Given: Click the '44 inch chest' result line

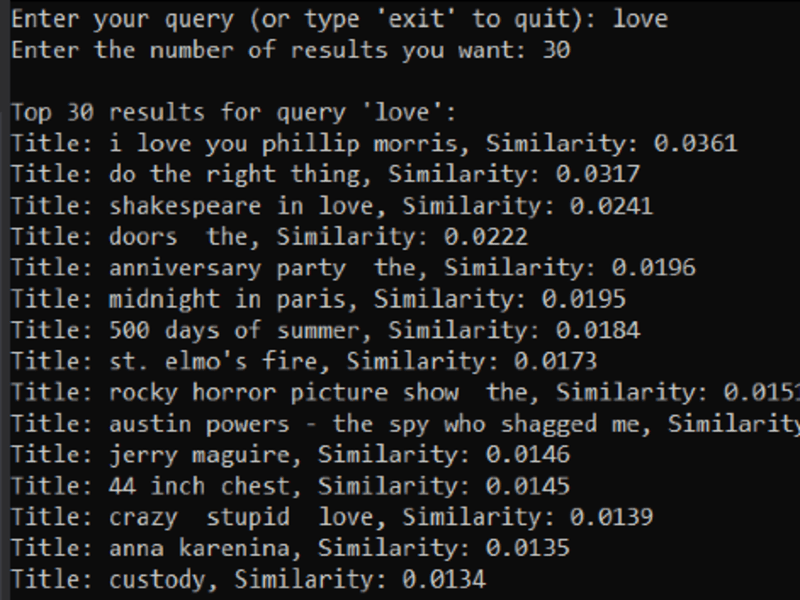Looking at the screenshot, I should tap(290, 486).
